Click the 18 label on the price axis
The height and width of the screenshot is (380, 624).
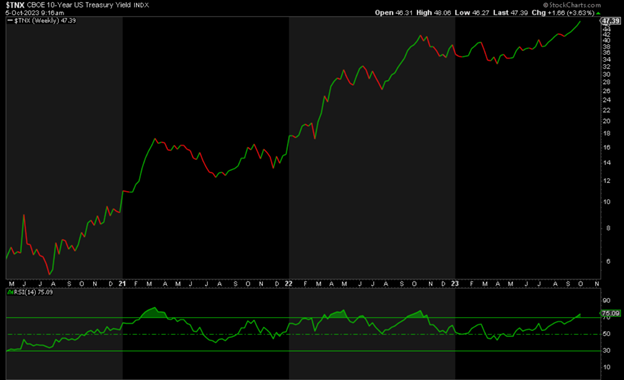pyautogui.click(x=606, y=134)
